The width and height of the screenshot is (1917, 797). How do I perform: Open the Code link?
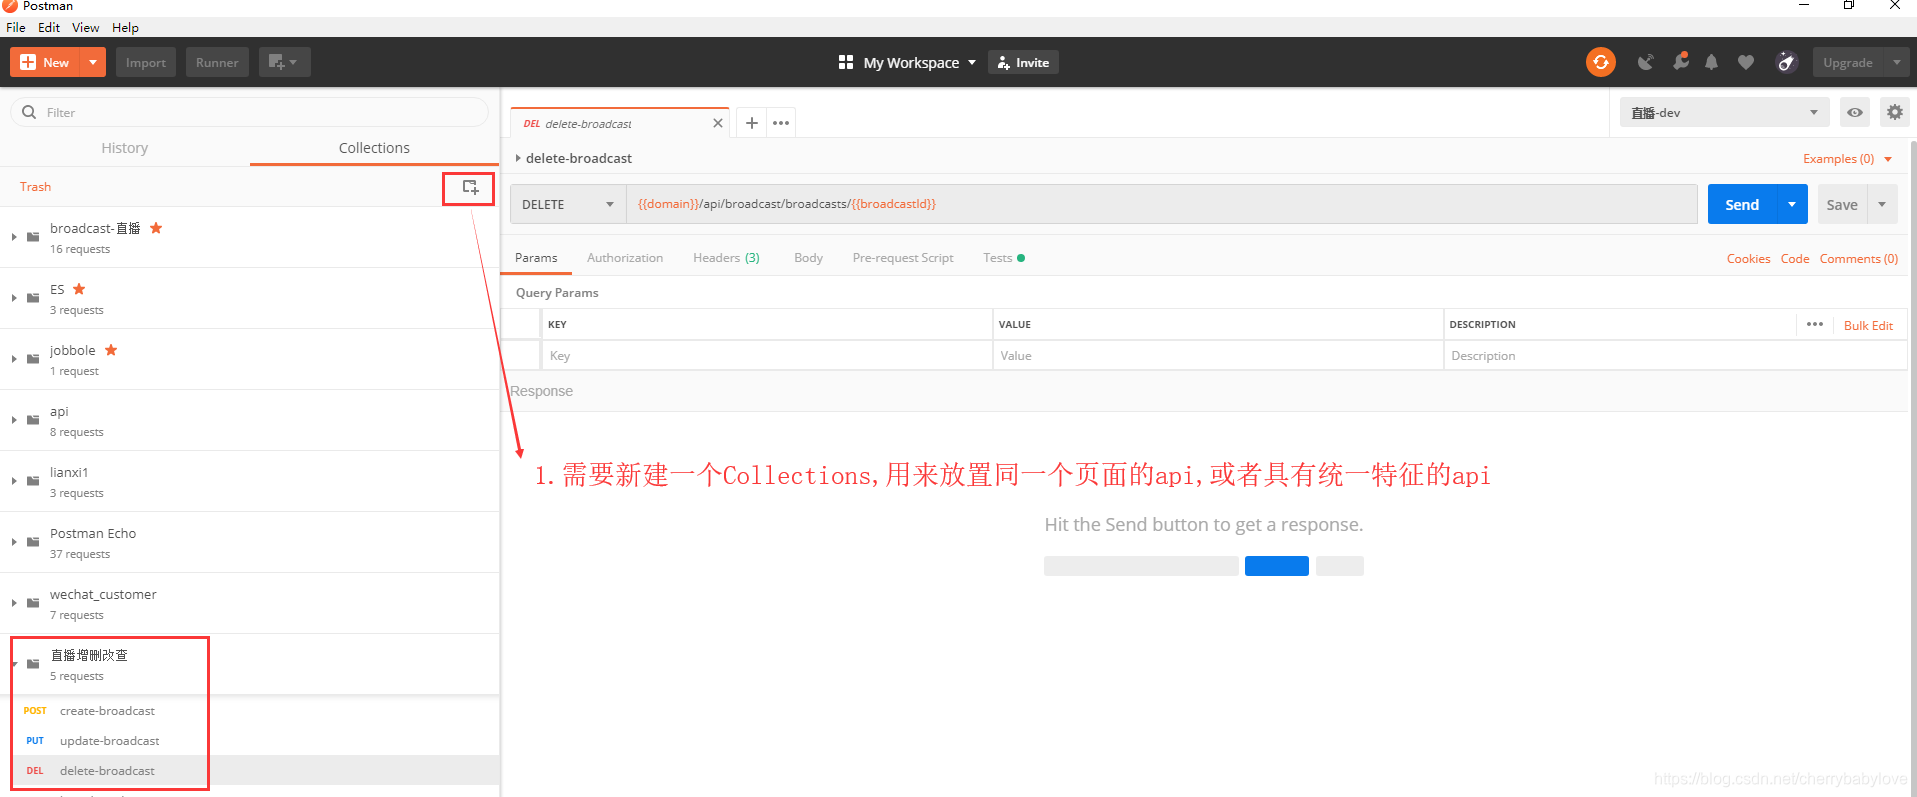point(1794,259)
